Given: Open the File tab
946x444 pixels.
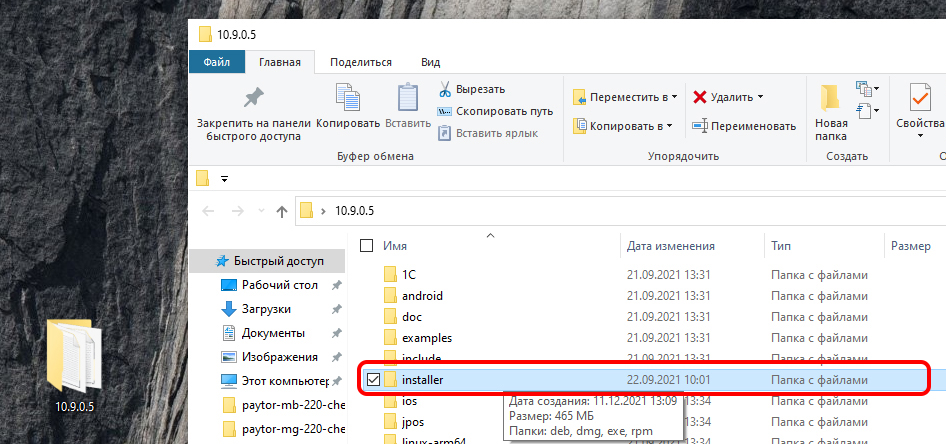Looking at the screenshot, I should [217, 62].
